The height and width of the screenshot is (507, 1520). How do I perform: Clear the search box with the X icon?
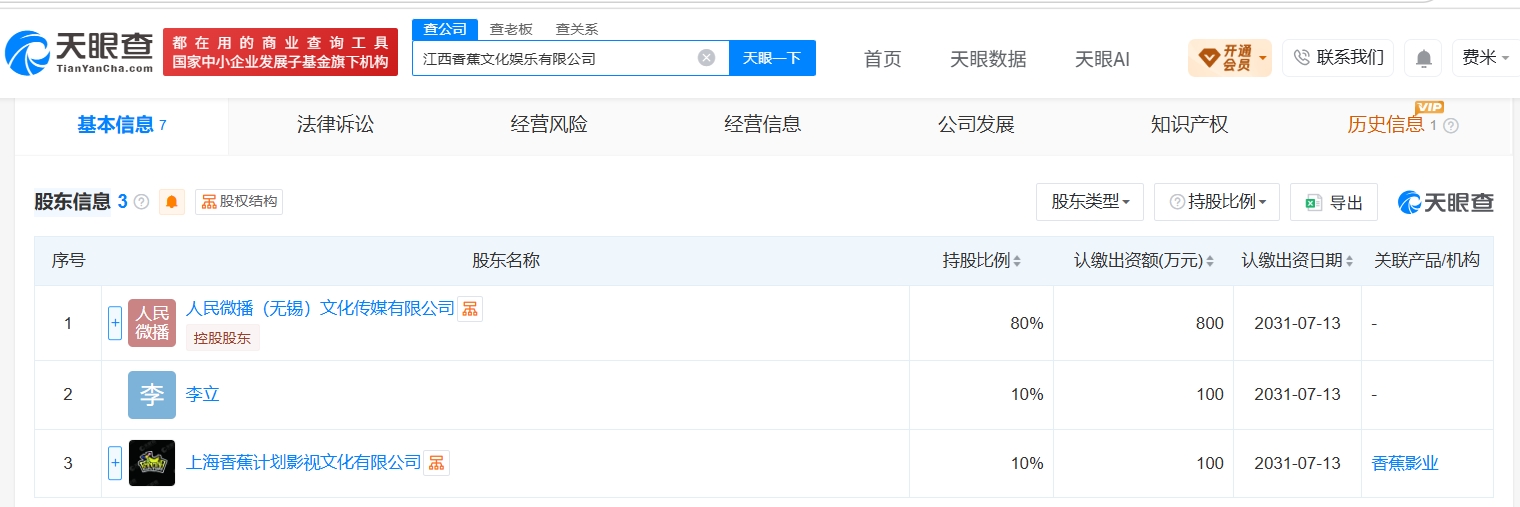[x=706, y=58]
